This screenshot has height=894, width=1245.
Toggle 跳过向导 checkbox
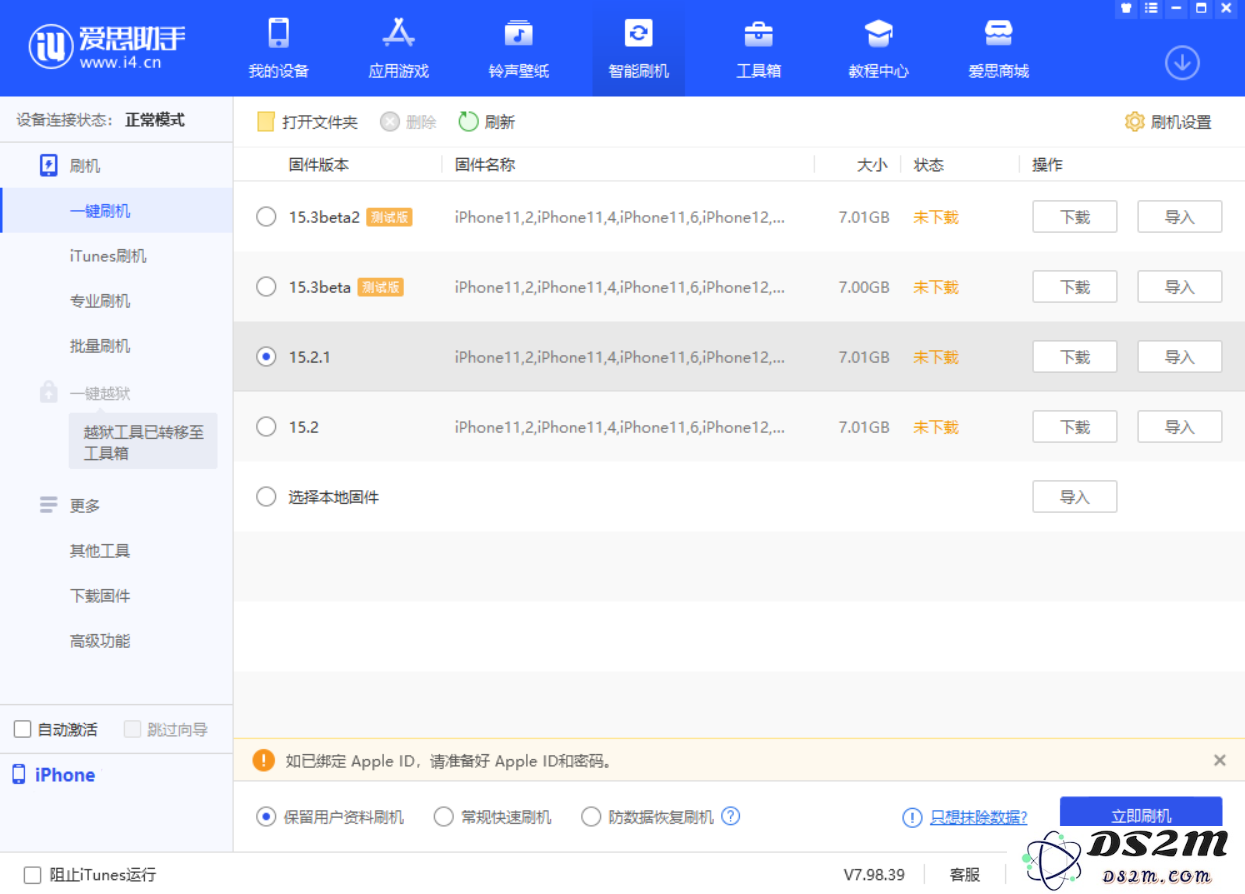pos(132,729)
